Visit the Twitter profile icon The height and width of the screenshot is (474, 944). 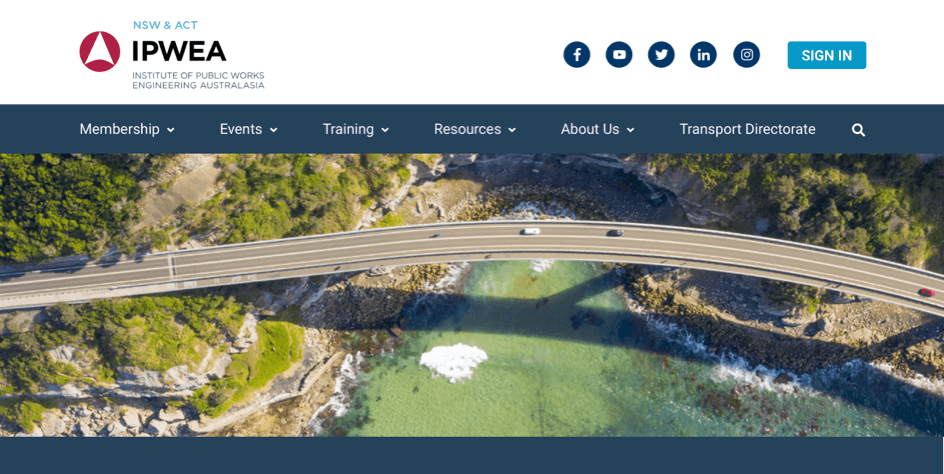661,55
